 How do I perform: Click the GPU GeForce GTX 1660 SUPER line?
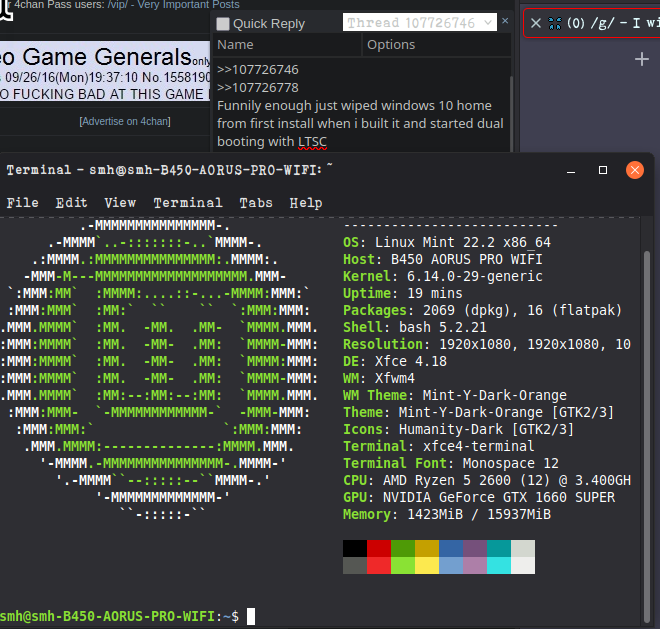479,497
